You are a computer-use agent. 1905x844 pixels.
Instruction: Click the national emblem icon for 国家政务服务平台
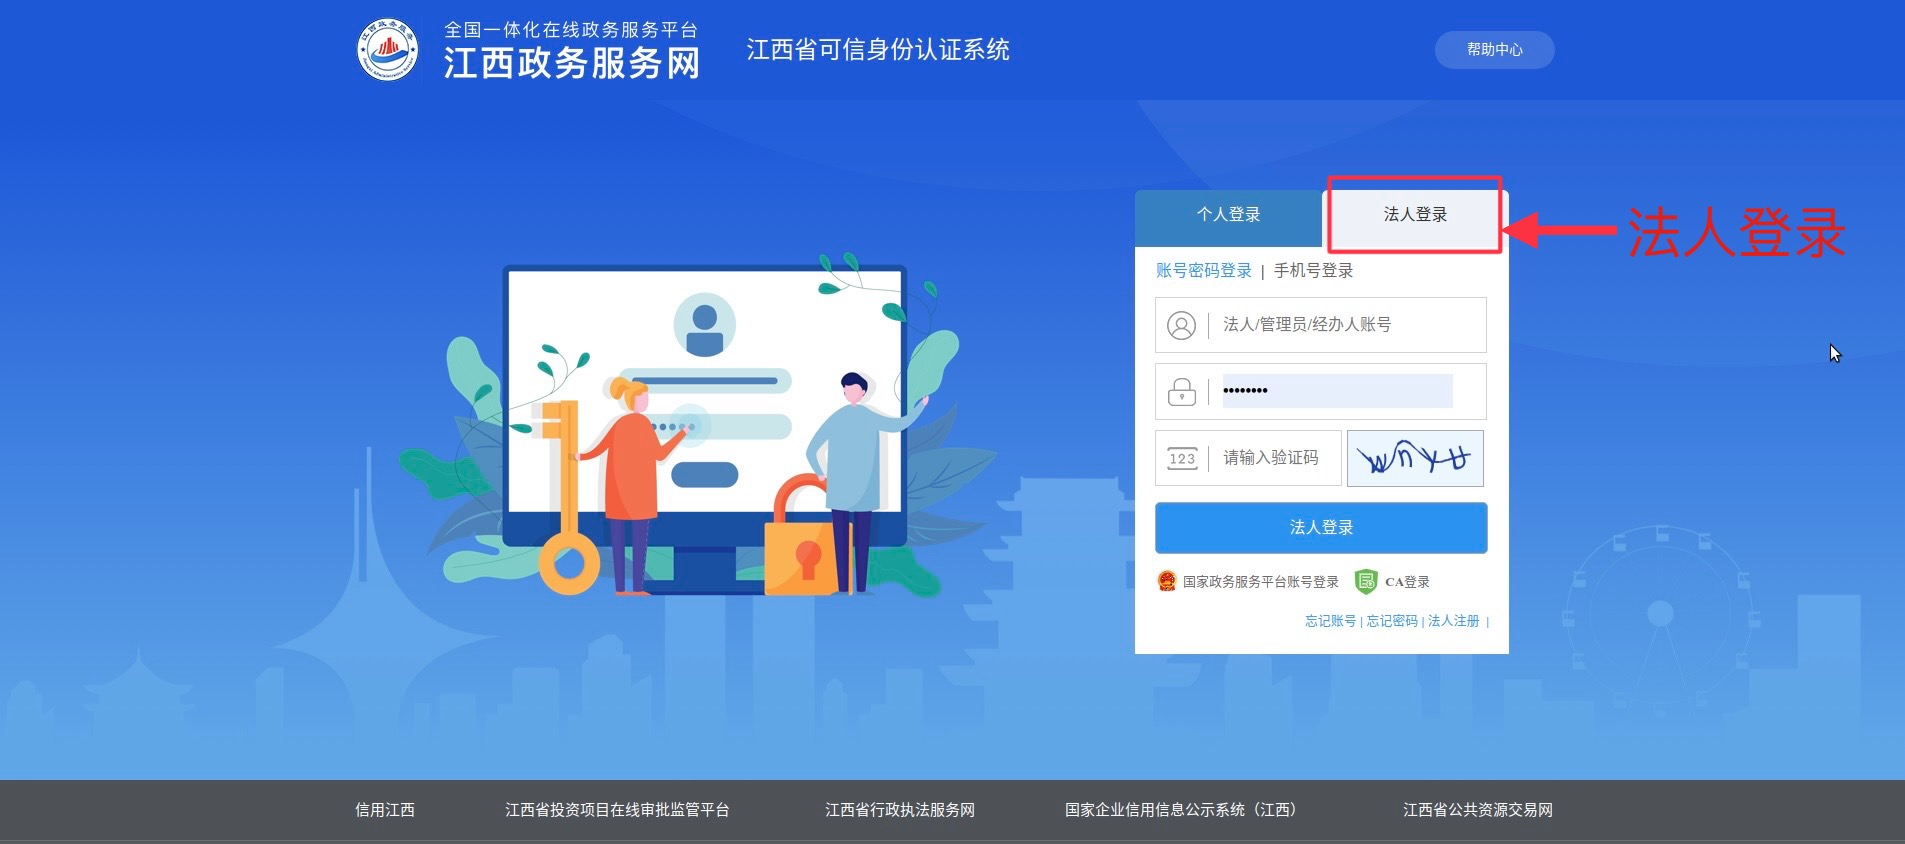coord(1166,581)
